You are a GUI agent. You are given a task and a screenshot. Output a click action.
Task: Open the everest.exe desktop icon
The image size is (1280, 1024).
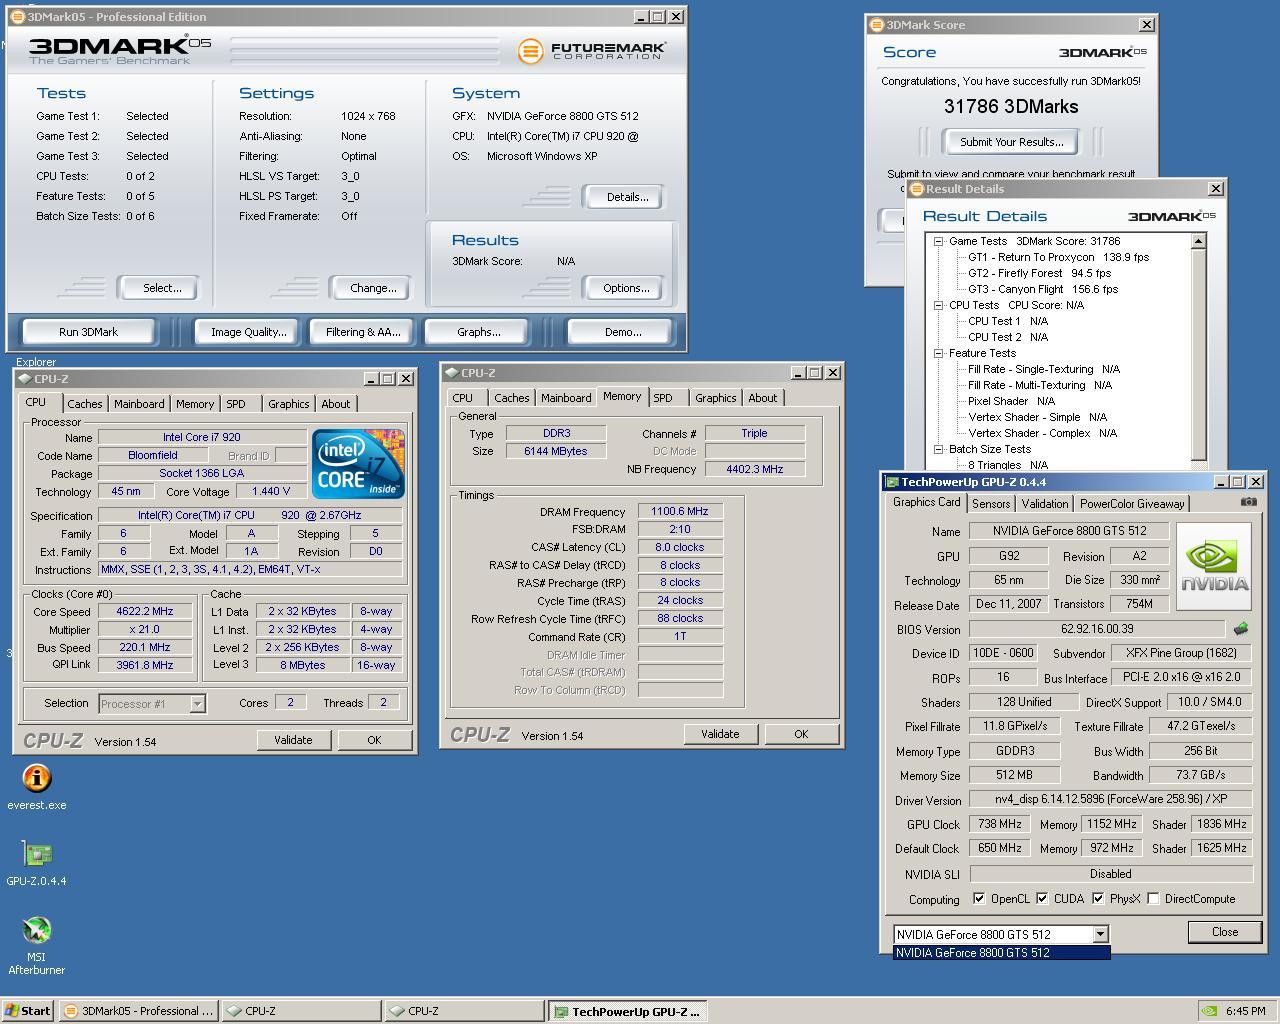click(x=37, y=786)
